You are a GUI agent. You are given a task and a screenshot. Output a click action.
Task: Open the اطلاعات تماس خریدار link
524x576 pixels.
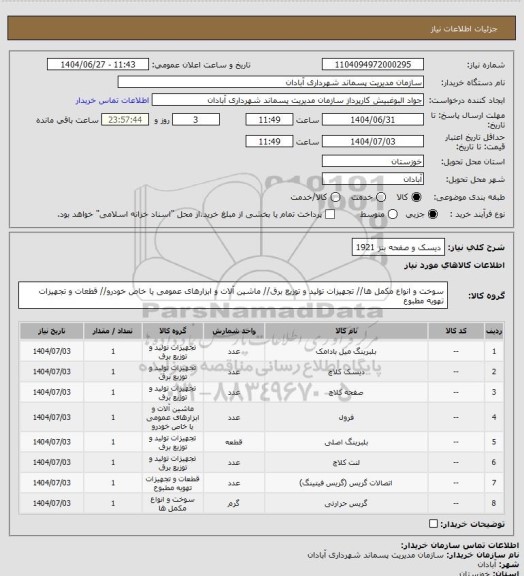pos(112,101)
